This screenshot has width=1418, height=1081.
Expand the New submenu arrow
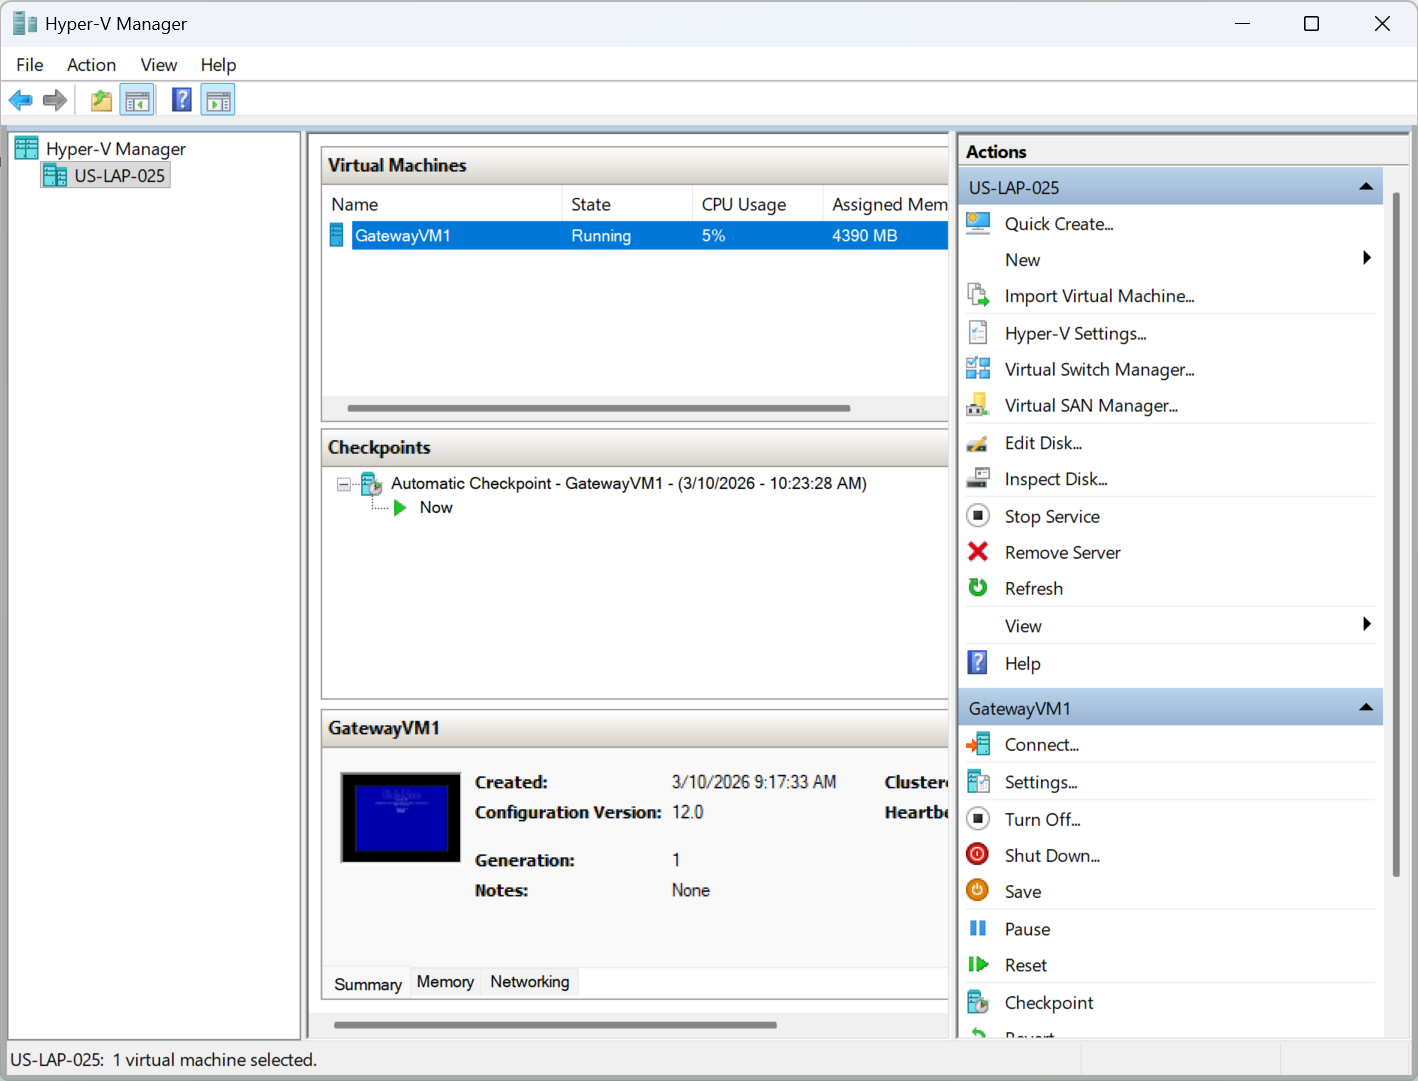(x=1367, y=258)
